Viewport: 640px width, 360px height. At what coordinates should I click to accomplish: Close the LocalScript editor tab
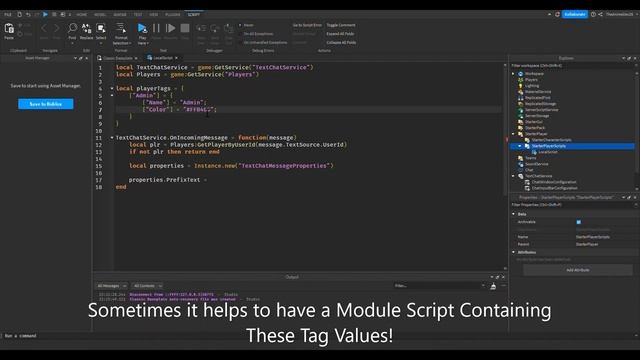point(177,58)
